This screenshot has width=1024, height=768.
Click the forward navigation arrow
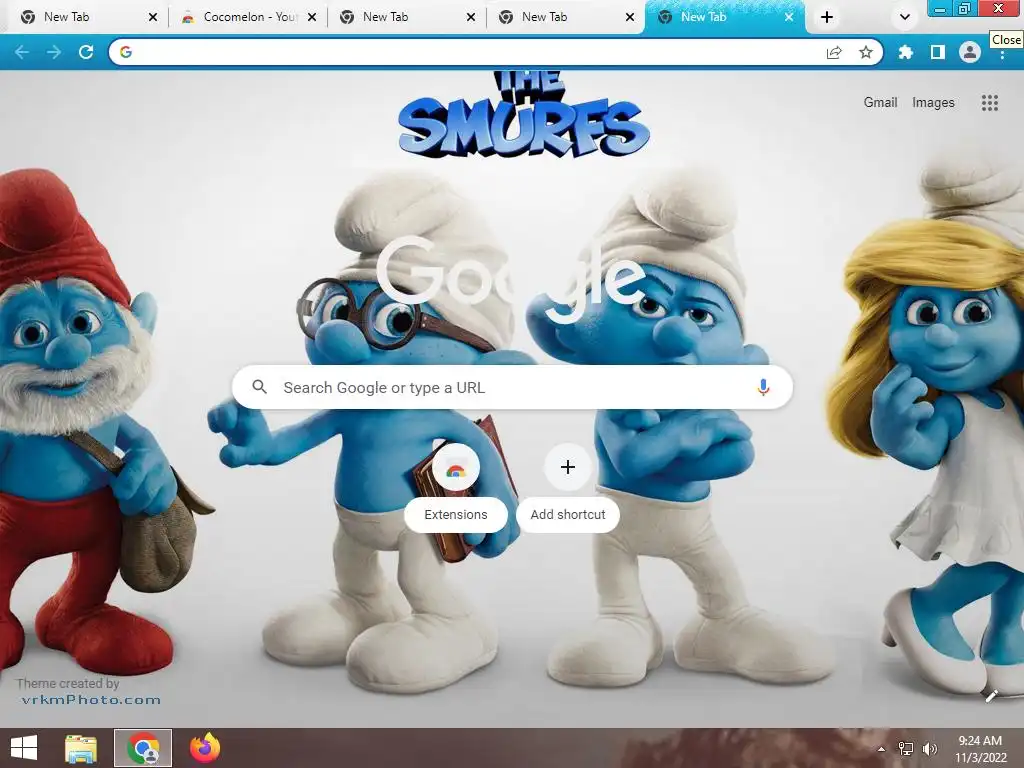click(x=54, y=52)
